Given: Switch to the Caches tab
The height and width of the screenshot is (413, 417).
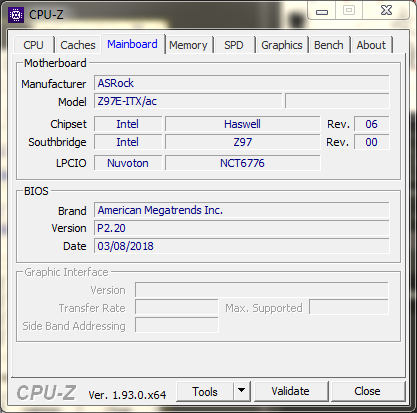Looking at the screenshot, I should point(78,45).
